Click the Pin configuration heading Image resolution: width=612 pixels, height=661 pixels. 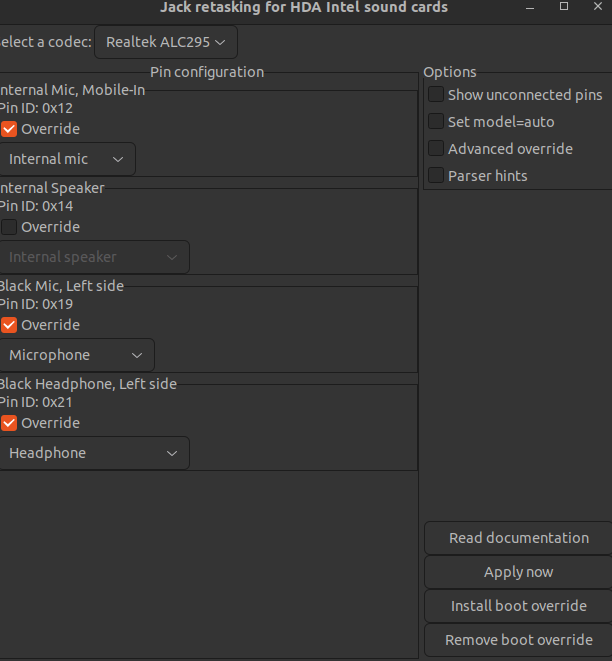click(207, 72)
